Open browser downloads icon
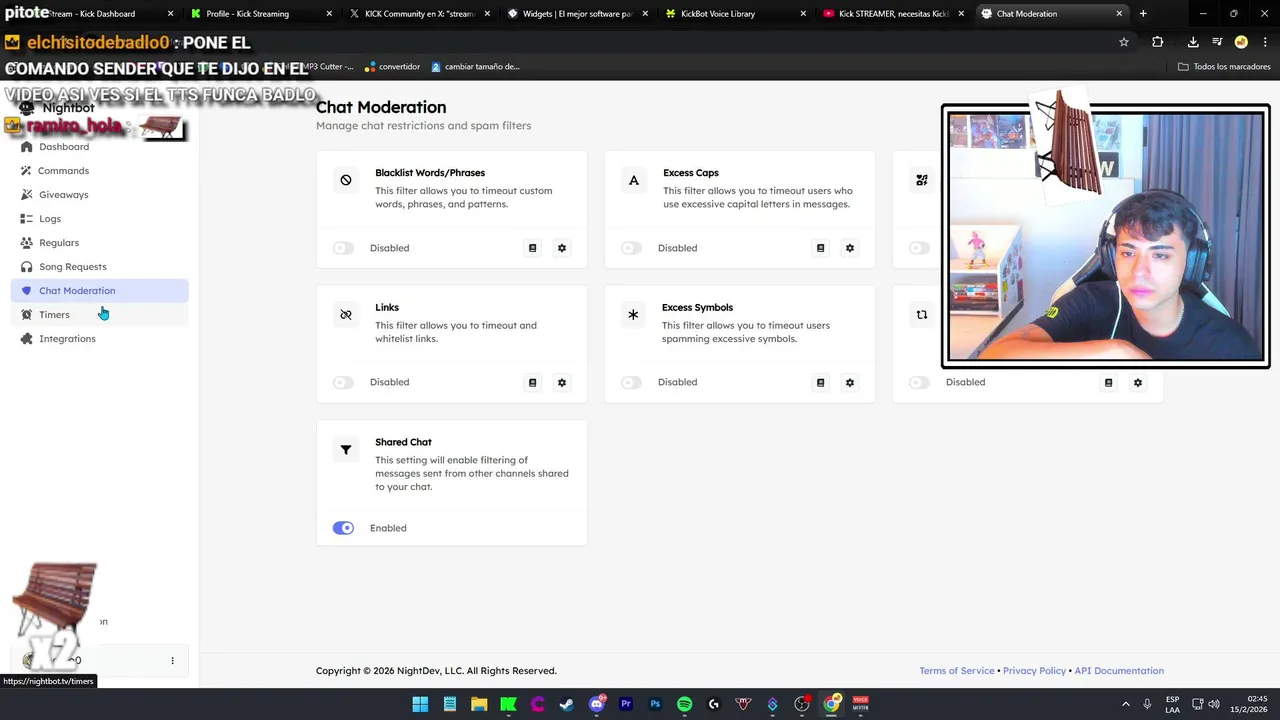1280x720 pixels. (1193, 42)
